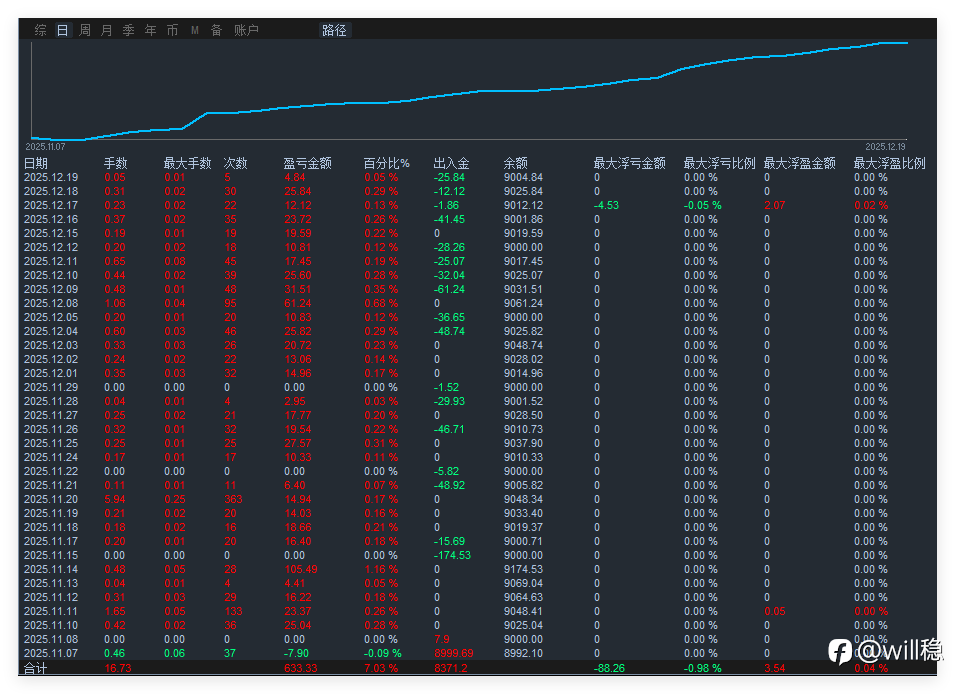Sort by the 次数 column header
955x694 pixels.
[235, 163]
